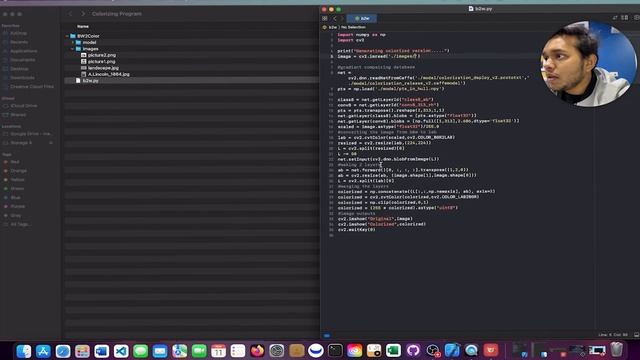This screenshot has width=640, height=360.
Task: Open System Settings from the Dock
Action: [277, 351]
